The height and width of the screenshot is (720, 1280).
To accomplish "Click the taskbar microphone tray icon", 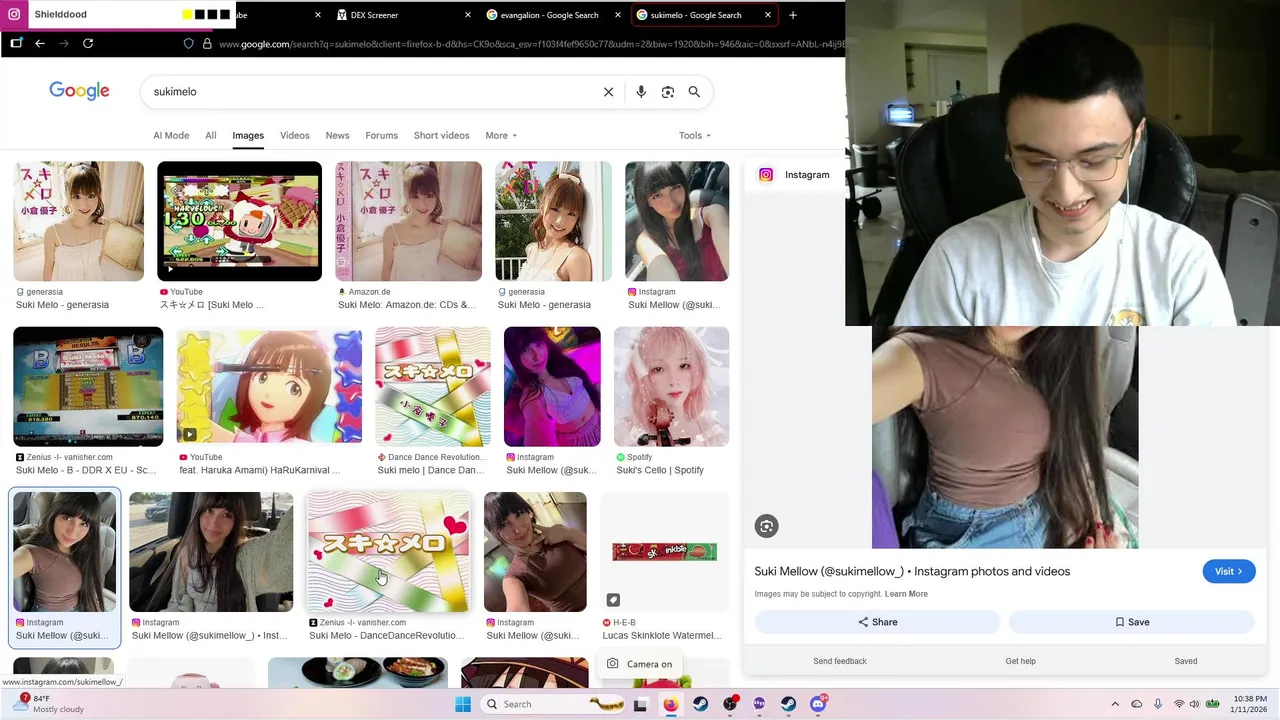I will (1158, 704).
